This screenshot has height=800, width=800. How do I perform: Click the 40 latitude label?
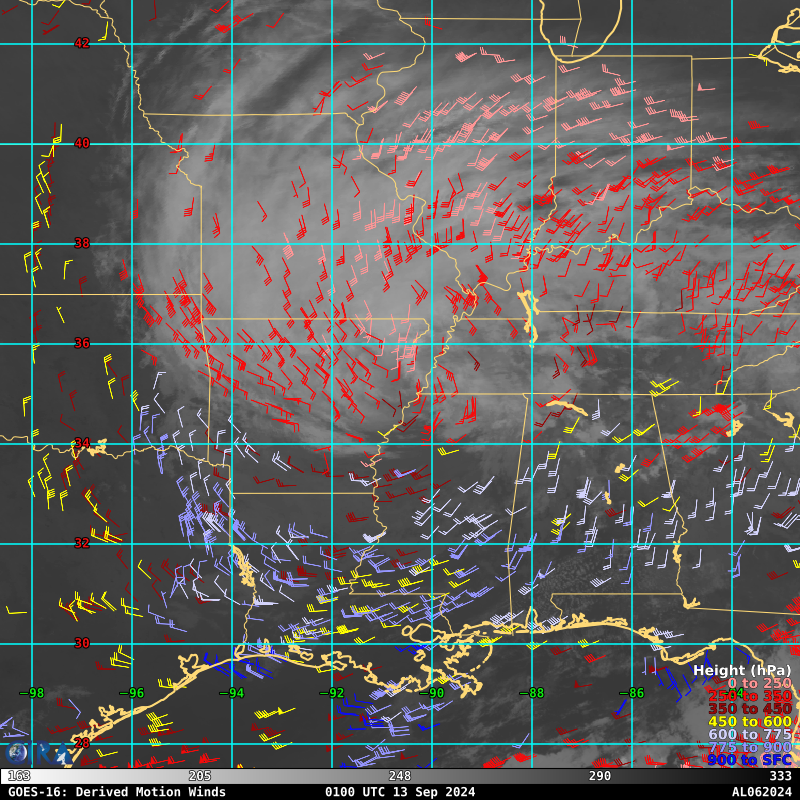(82, 143)
